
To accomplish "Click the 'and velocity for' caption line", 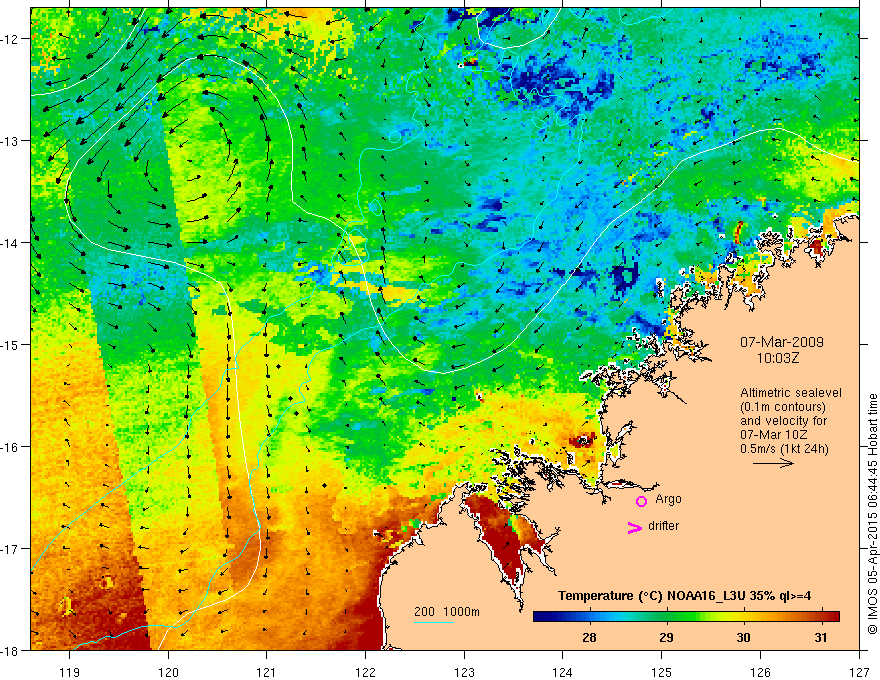I will point(783,420).
